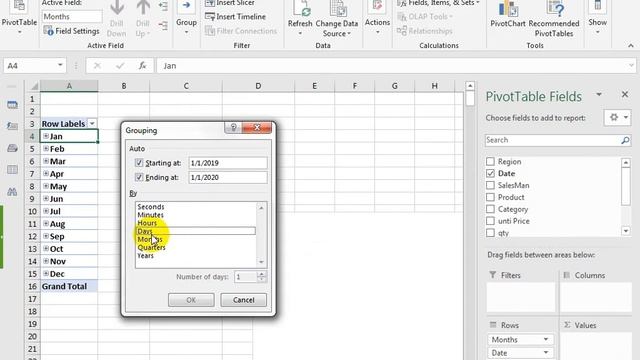Open the Actions menu button
This screenshot has width=640, height=360.
[377, 18]
